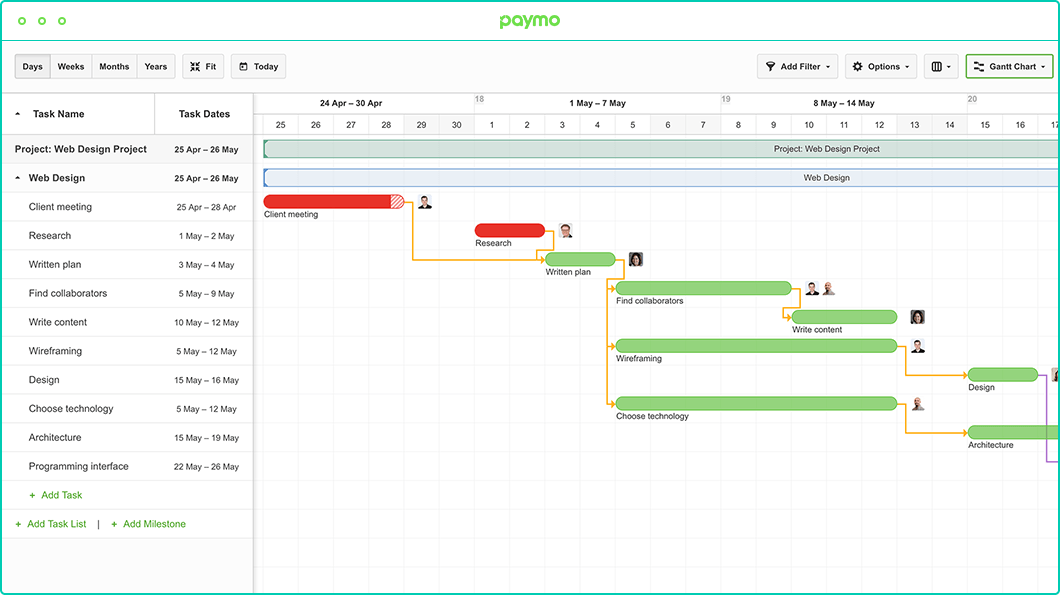Viewport: 1060px width, 595px height.
Task: Select the Write content task row
Action: (128, 323)
